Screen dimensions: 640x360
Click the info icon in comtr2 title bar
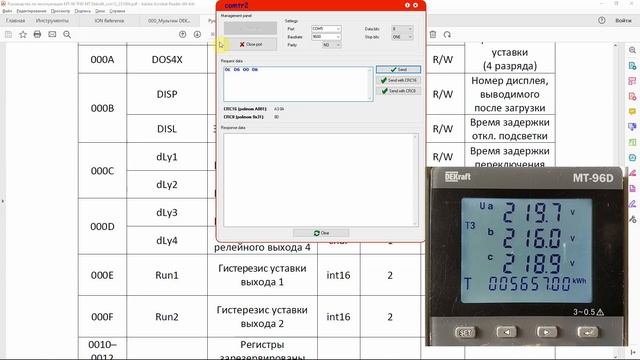407,5
